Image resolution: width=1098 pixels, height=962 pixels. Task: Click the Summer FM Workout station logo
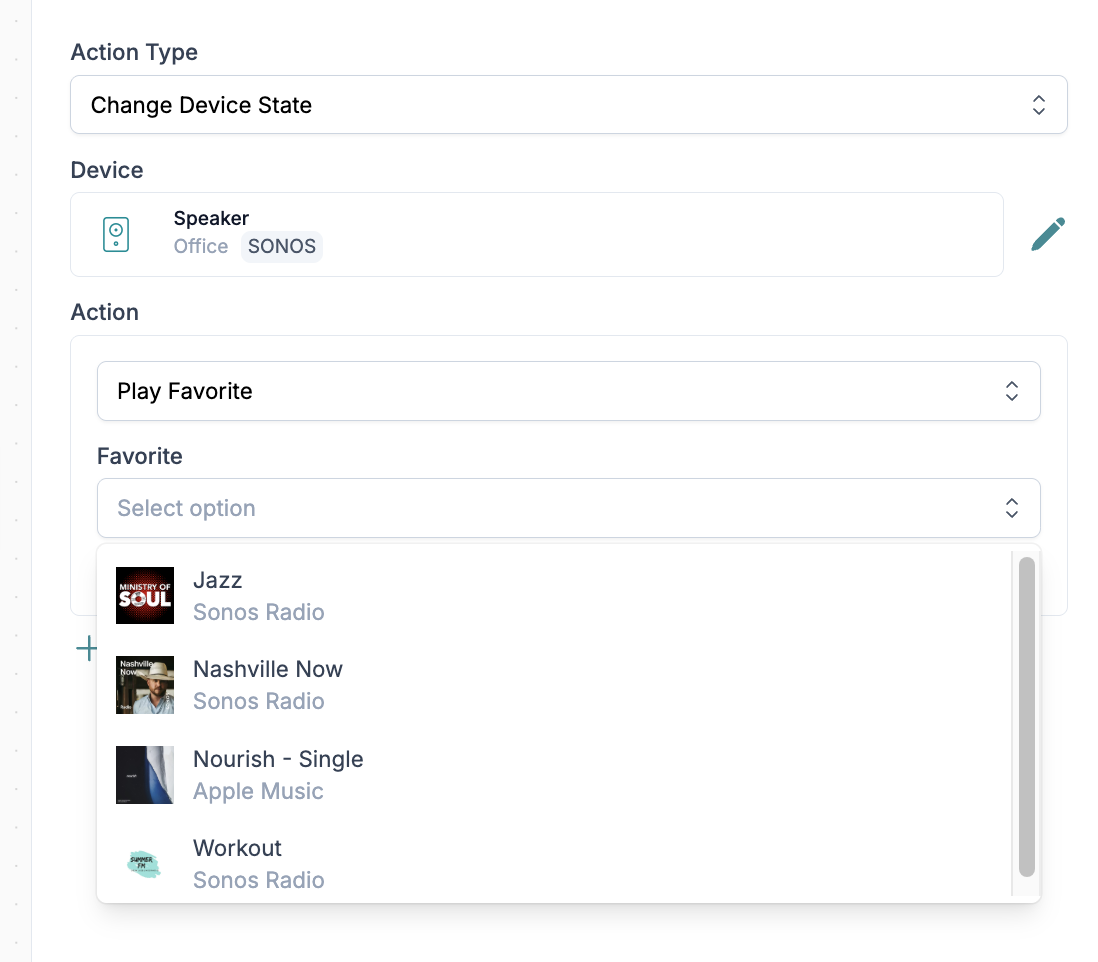pyautogui.click(x=144, y=863)
